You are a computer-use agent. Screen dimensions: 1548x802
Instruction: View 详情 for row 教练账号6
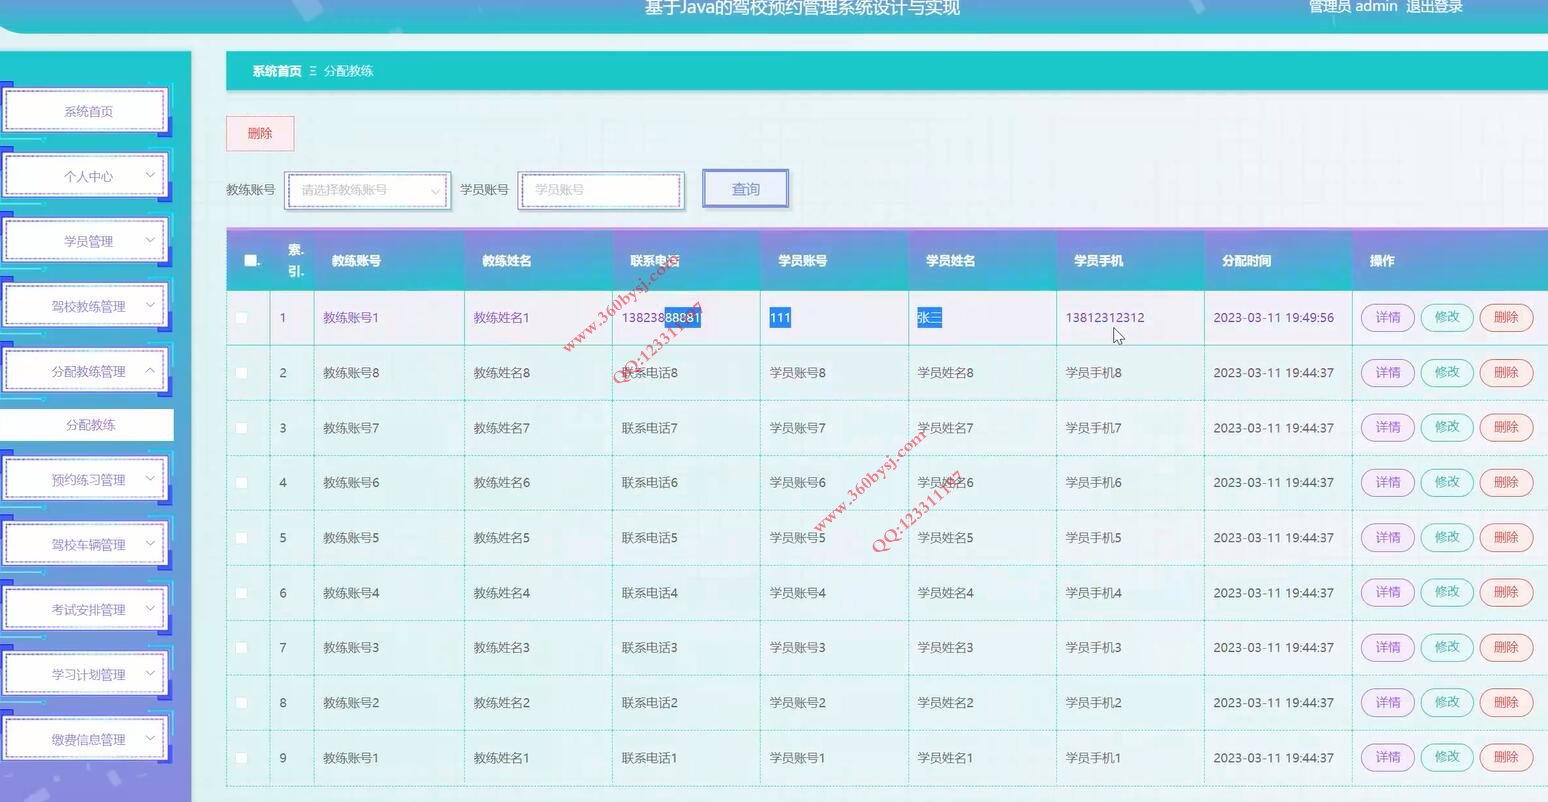pos(1388,483)
